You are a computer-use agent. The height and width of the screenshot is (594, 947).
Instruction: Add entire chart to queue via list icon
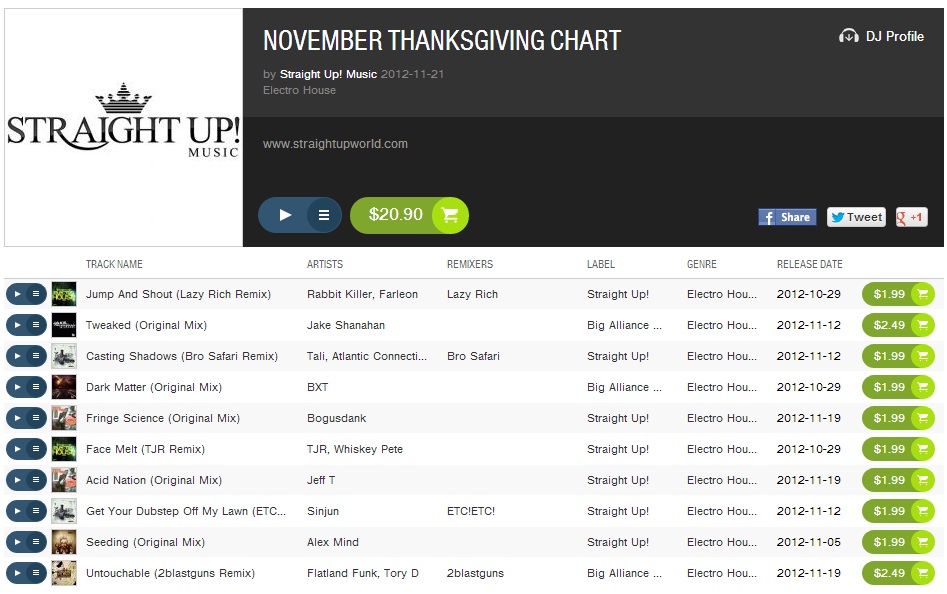(324, 215)
